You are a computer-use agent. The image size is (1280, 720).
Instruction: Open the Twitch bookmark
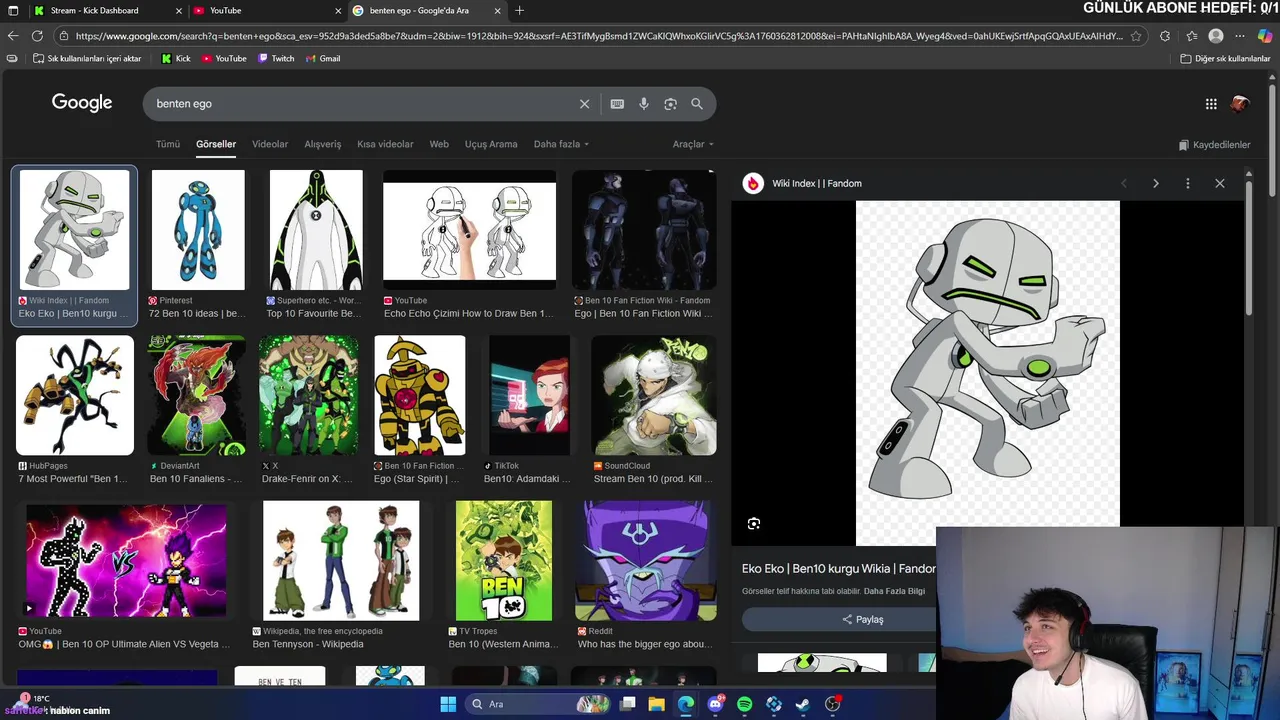coord(276,59)
